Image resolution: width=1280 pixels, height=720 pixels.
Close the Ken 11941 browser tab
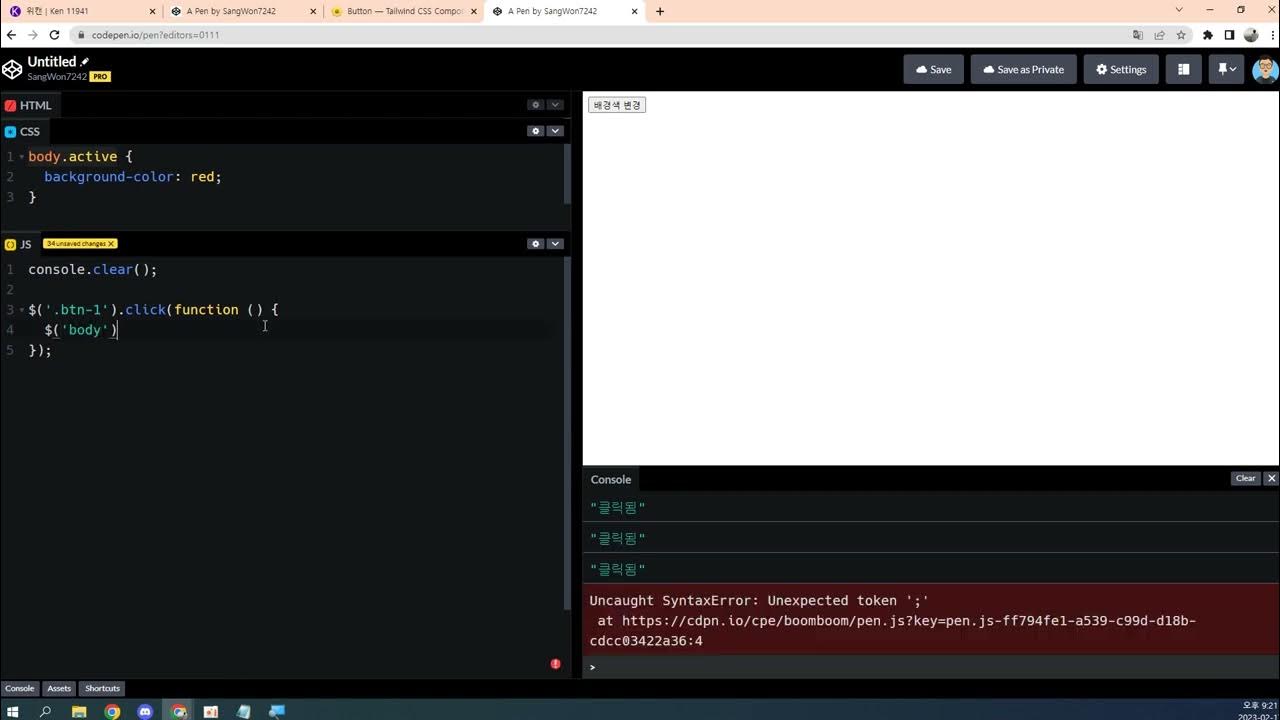[x=152, y=11]
